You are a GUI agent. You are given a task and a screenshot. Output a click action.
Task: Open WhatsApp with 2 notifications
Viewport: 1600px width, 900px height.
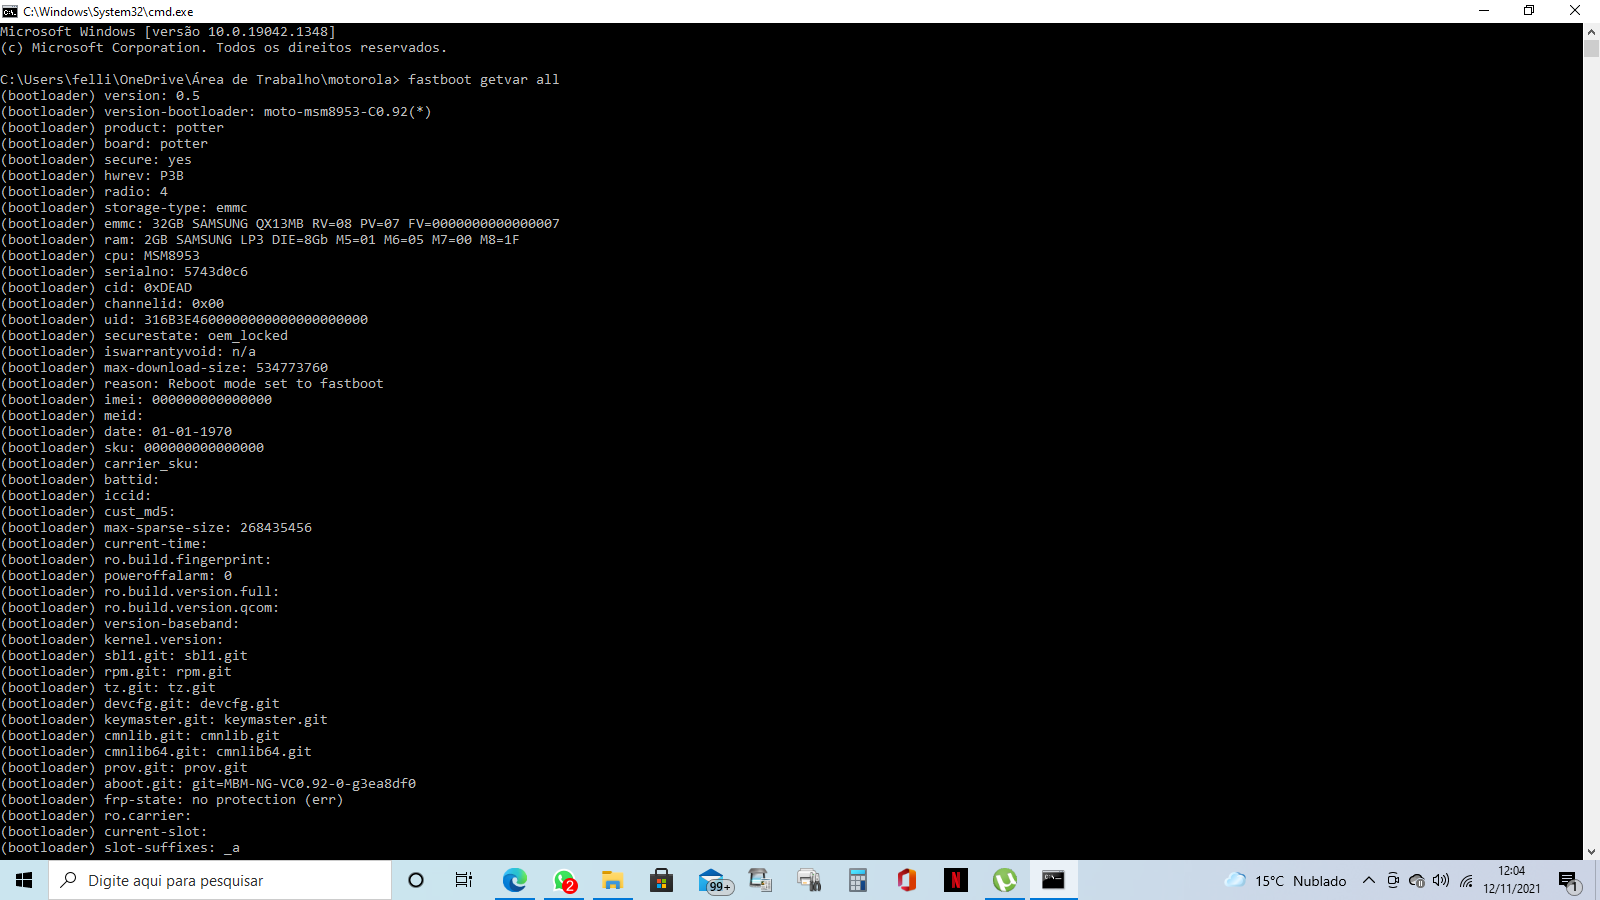564,880
